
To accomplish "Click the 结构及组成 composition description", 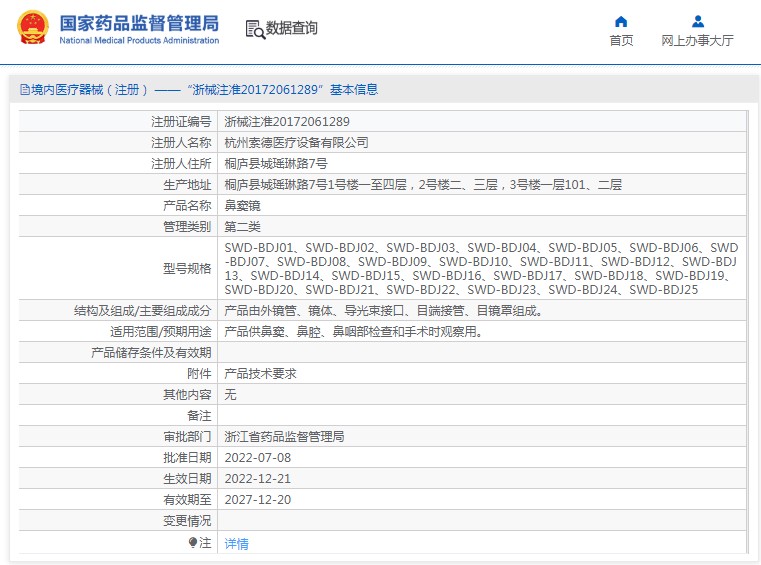I will (383, 311).
